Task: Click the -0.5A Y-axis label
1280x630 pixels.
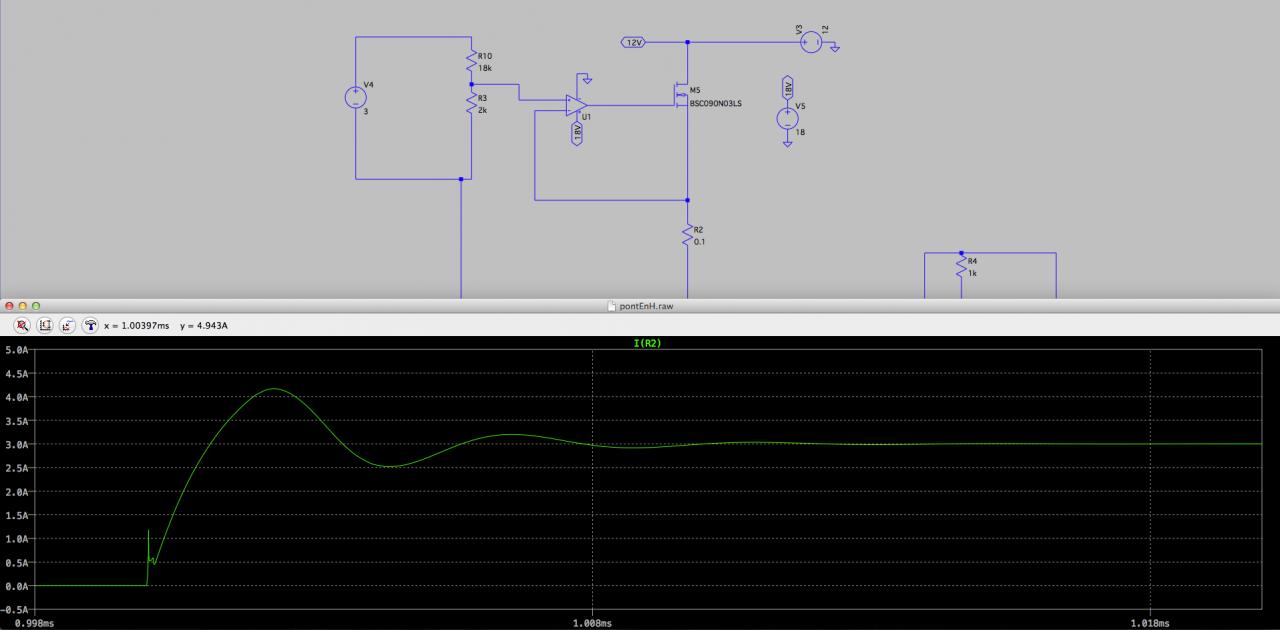Action: [15, 609]
